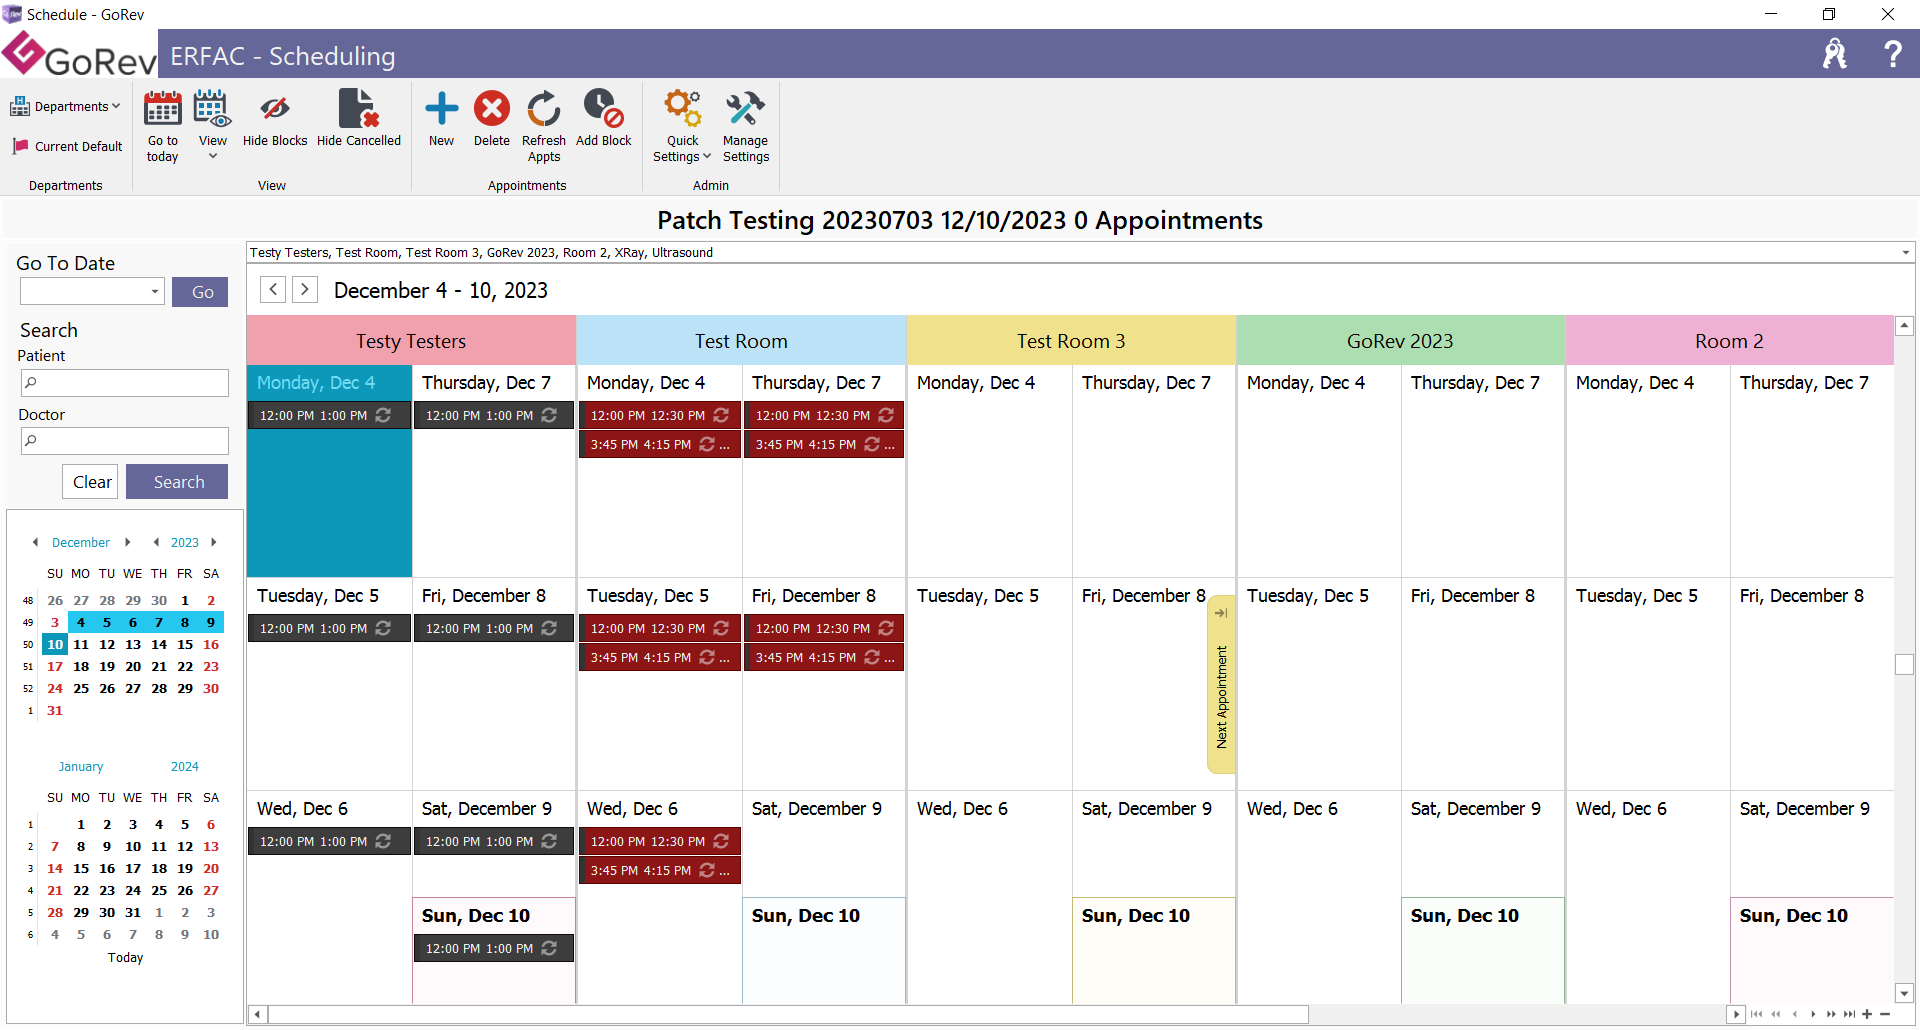The image size is (1920, 1030).
Task: Click the horizontal scrollbar thumb
Action: [x=788, y=1014]
